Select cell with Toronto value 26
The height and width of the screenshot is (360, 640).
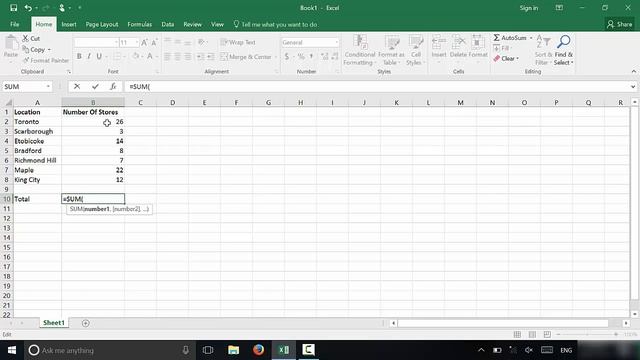click(93, 122)
